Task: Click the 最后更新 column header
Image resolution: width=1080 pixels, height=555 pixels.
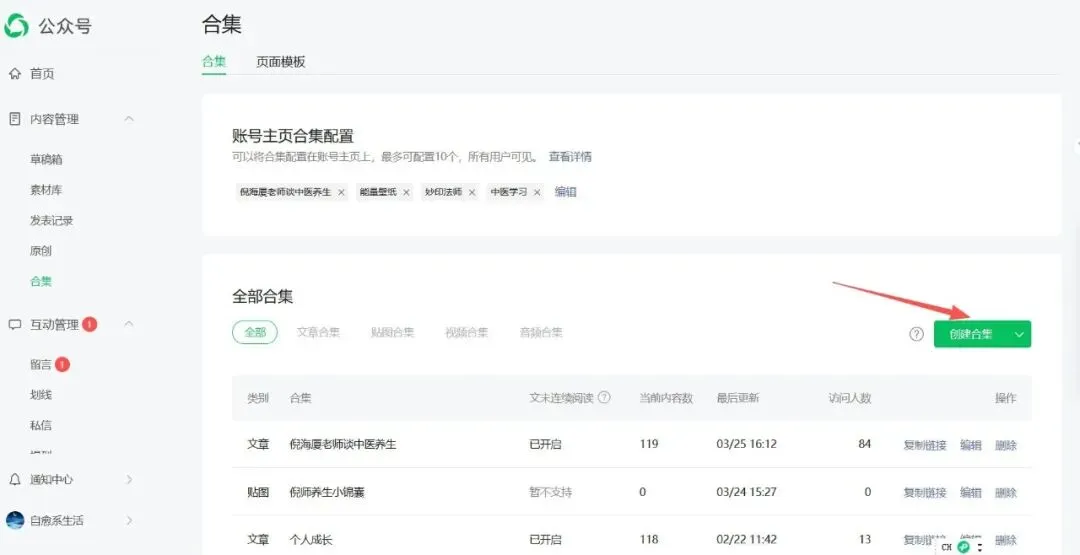Action: tap(738, 398)
